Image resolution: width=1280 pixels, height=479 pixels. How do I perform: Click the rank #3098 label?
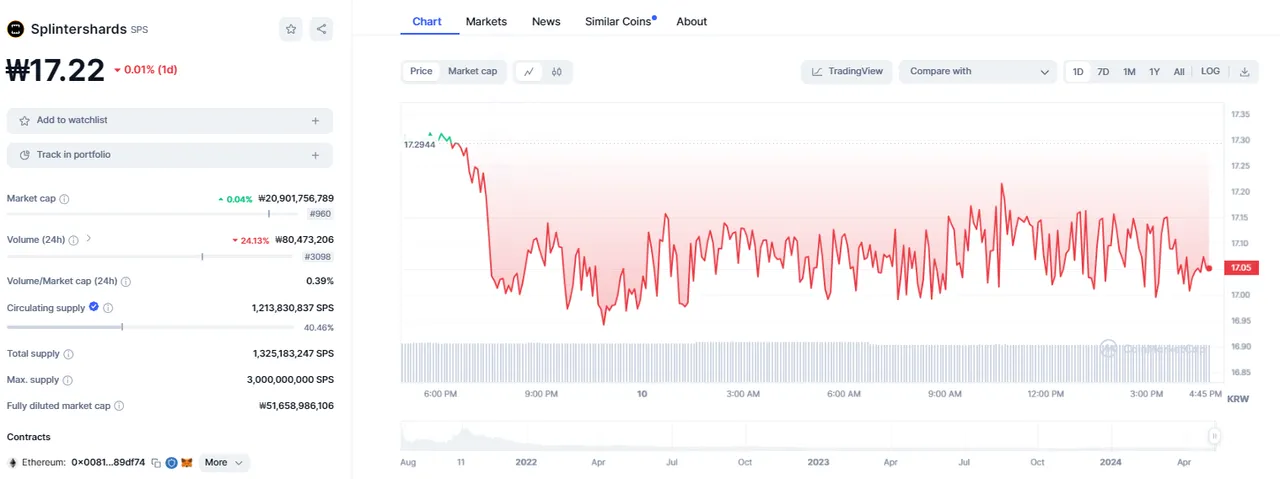[318, 257]
